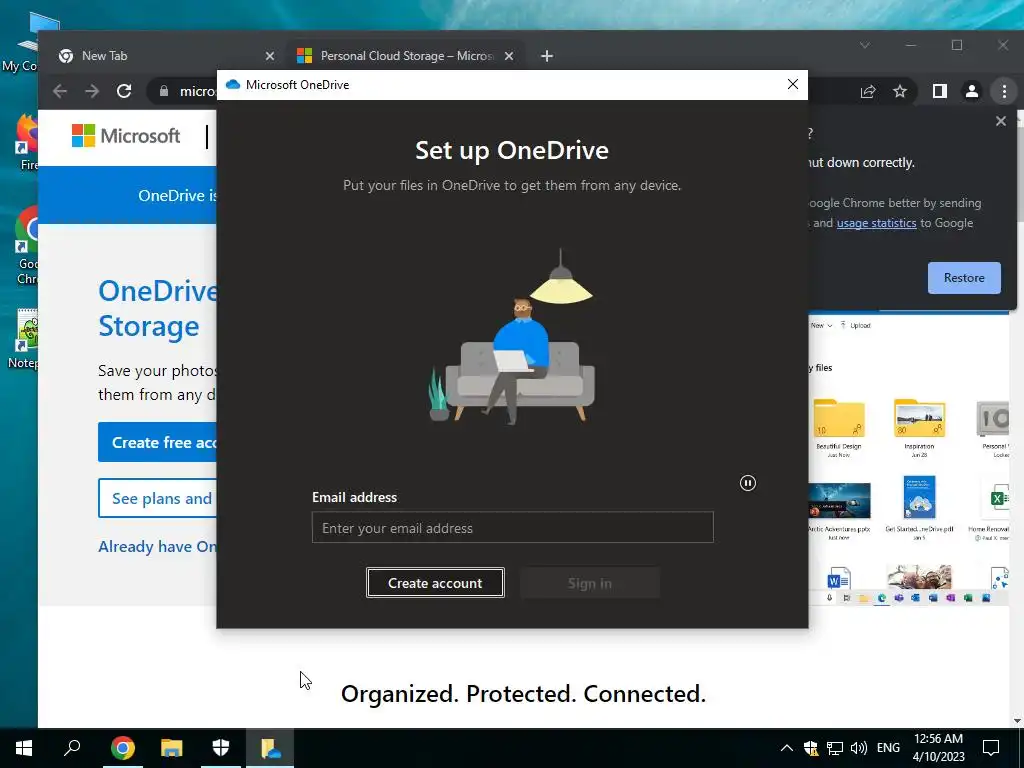Dismiss the Chrome restore bubble
Image resolution: width=1024 pixels, height=768 pixels.
pos(1000,121)
